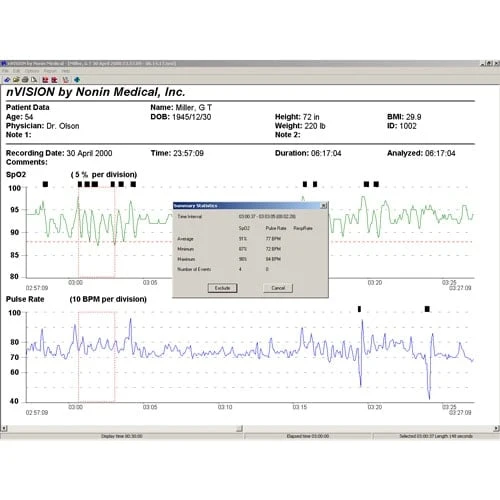Open the Edit menu
This screenshot has height=500, width=500.
(17, 71)
